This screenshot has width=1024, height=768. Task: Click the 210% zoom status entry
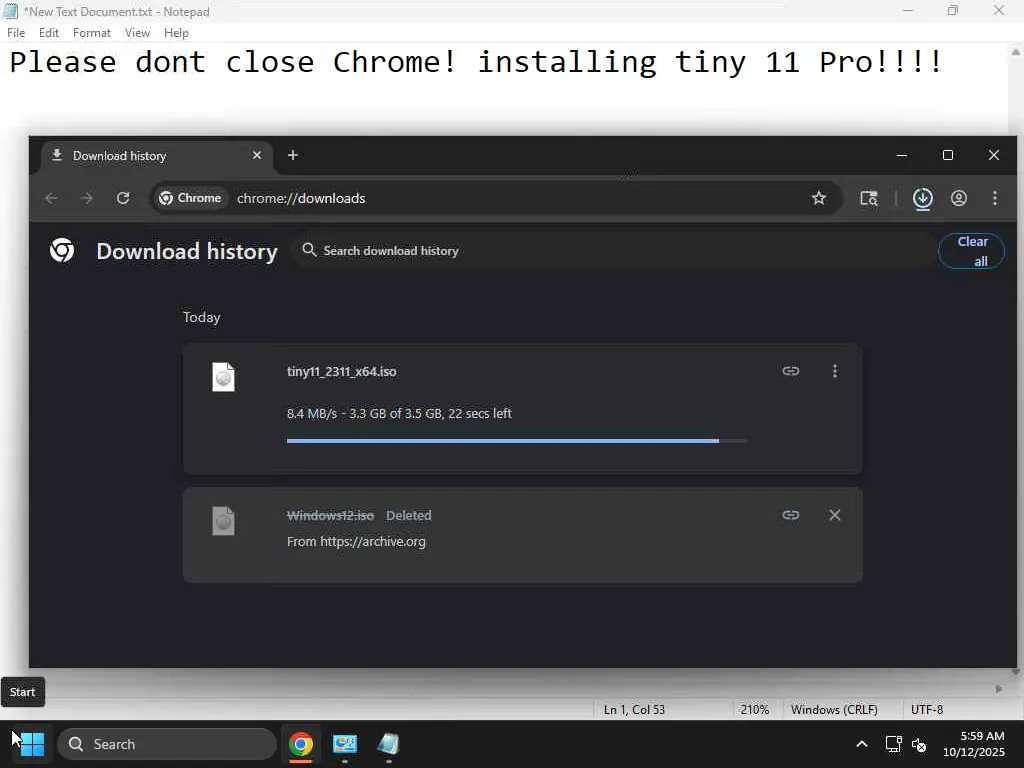(754, 709)
